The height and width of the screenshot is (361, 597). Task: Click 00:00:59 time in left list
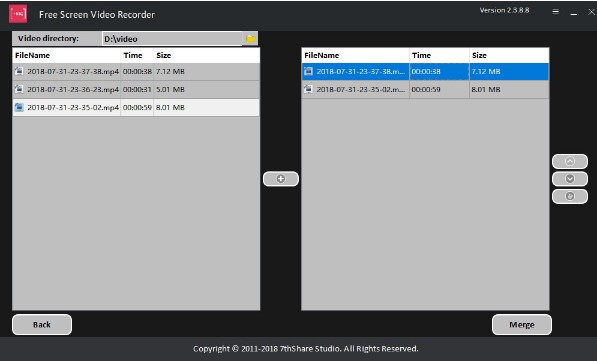(x=137, y=107)
